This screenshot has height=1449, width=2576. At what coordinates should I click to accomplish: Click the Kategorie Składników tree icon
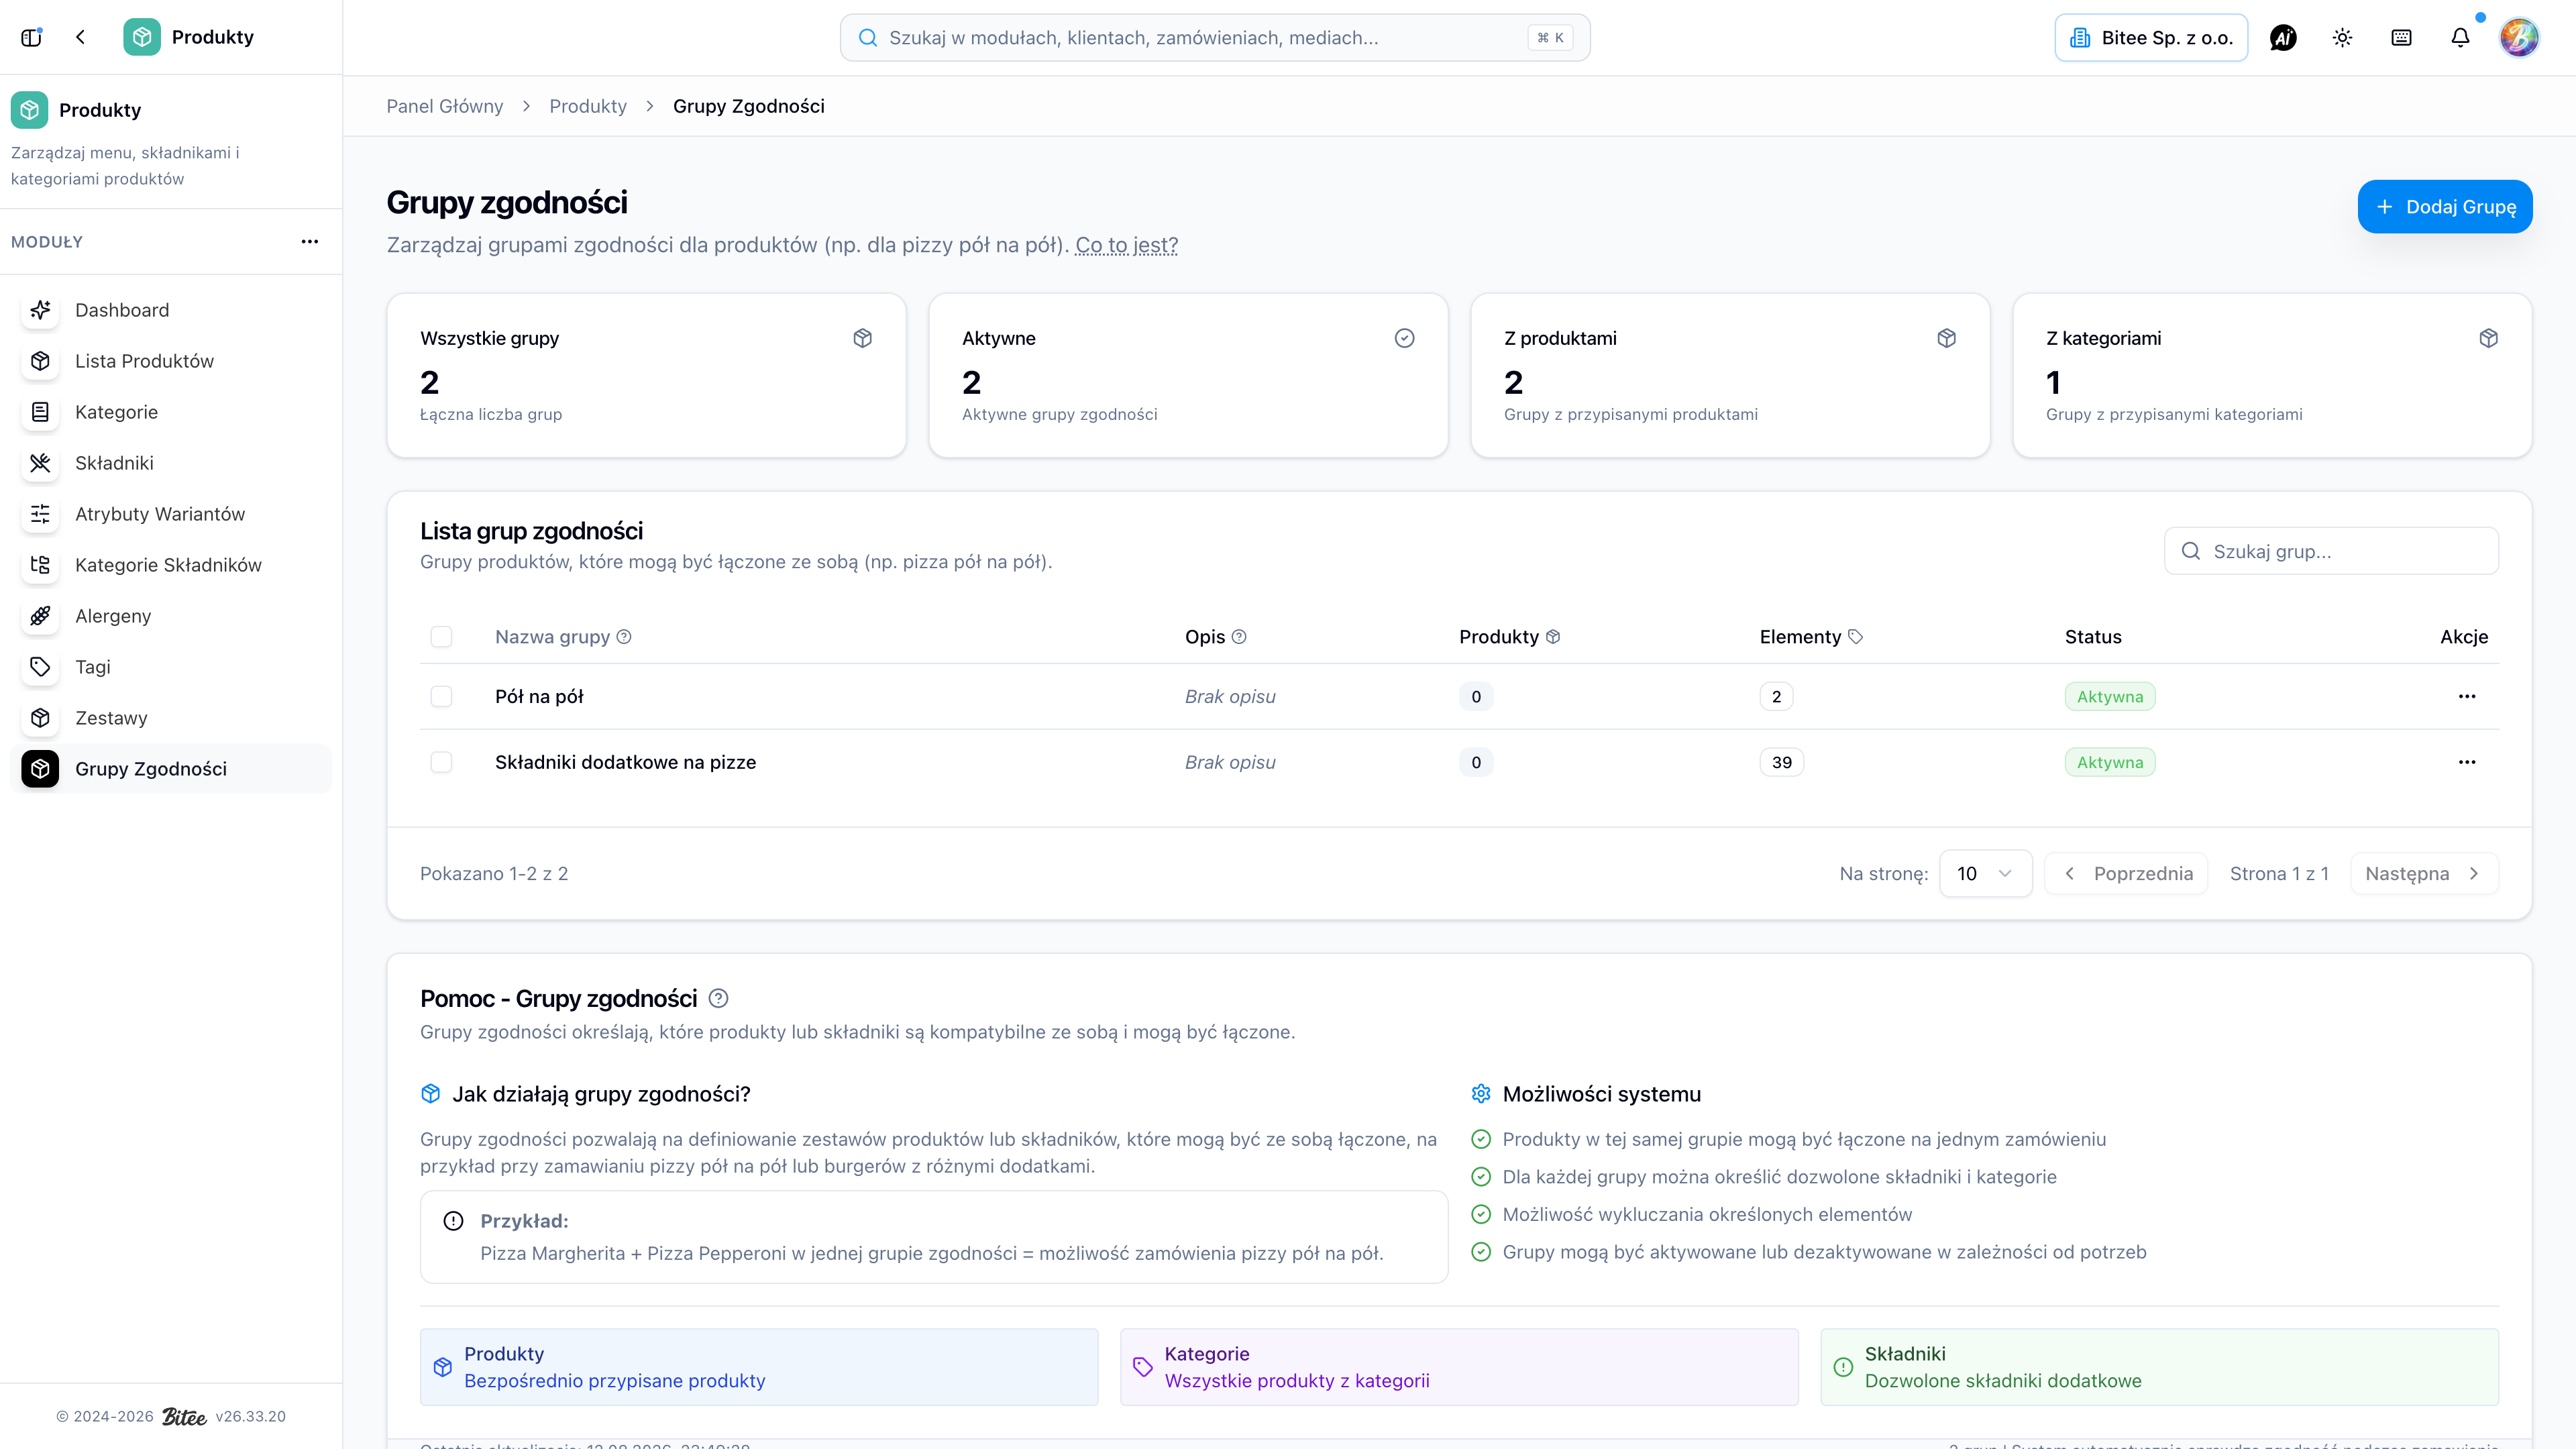tap(40, 565)
